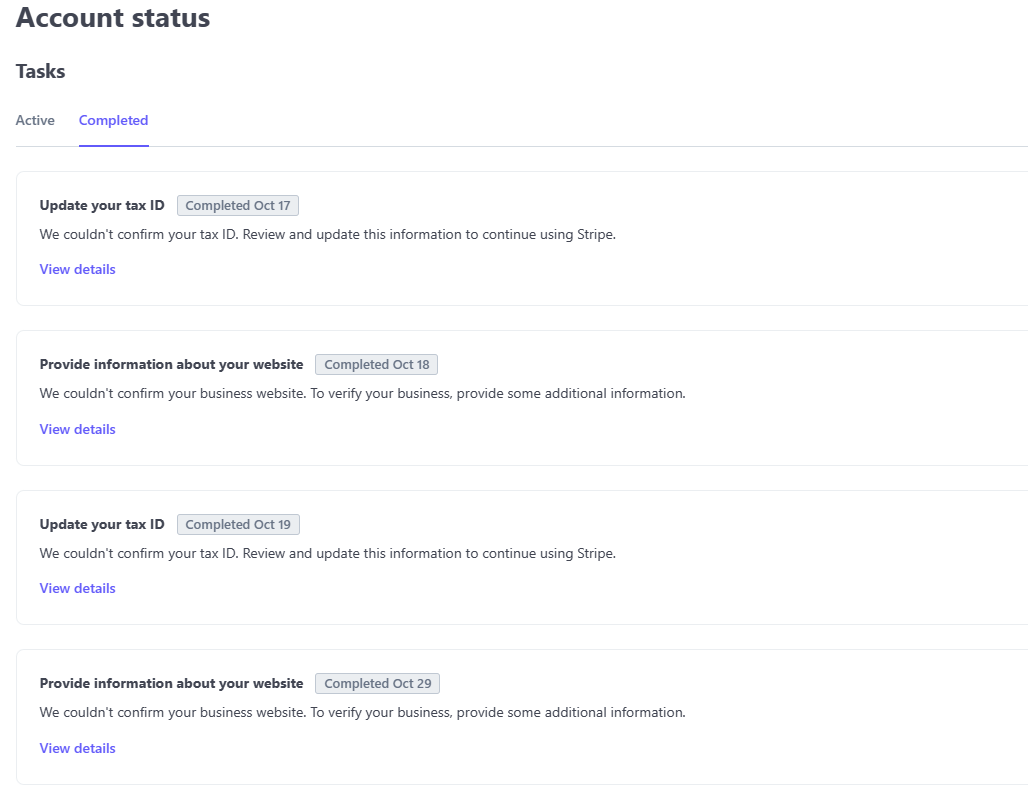This screenshot has width=1028, height=789.
Task: View details of the Oct 19 tax ID task
Action: [77, 588]
